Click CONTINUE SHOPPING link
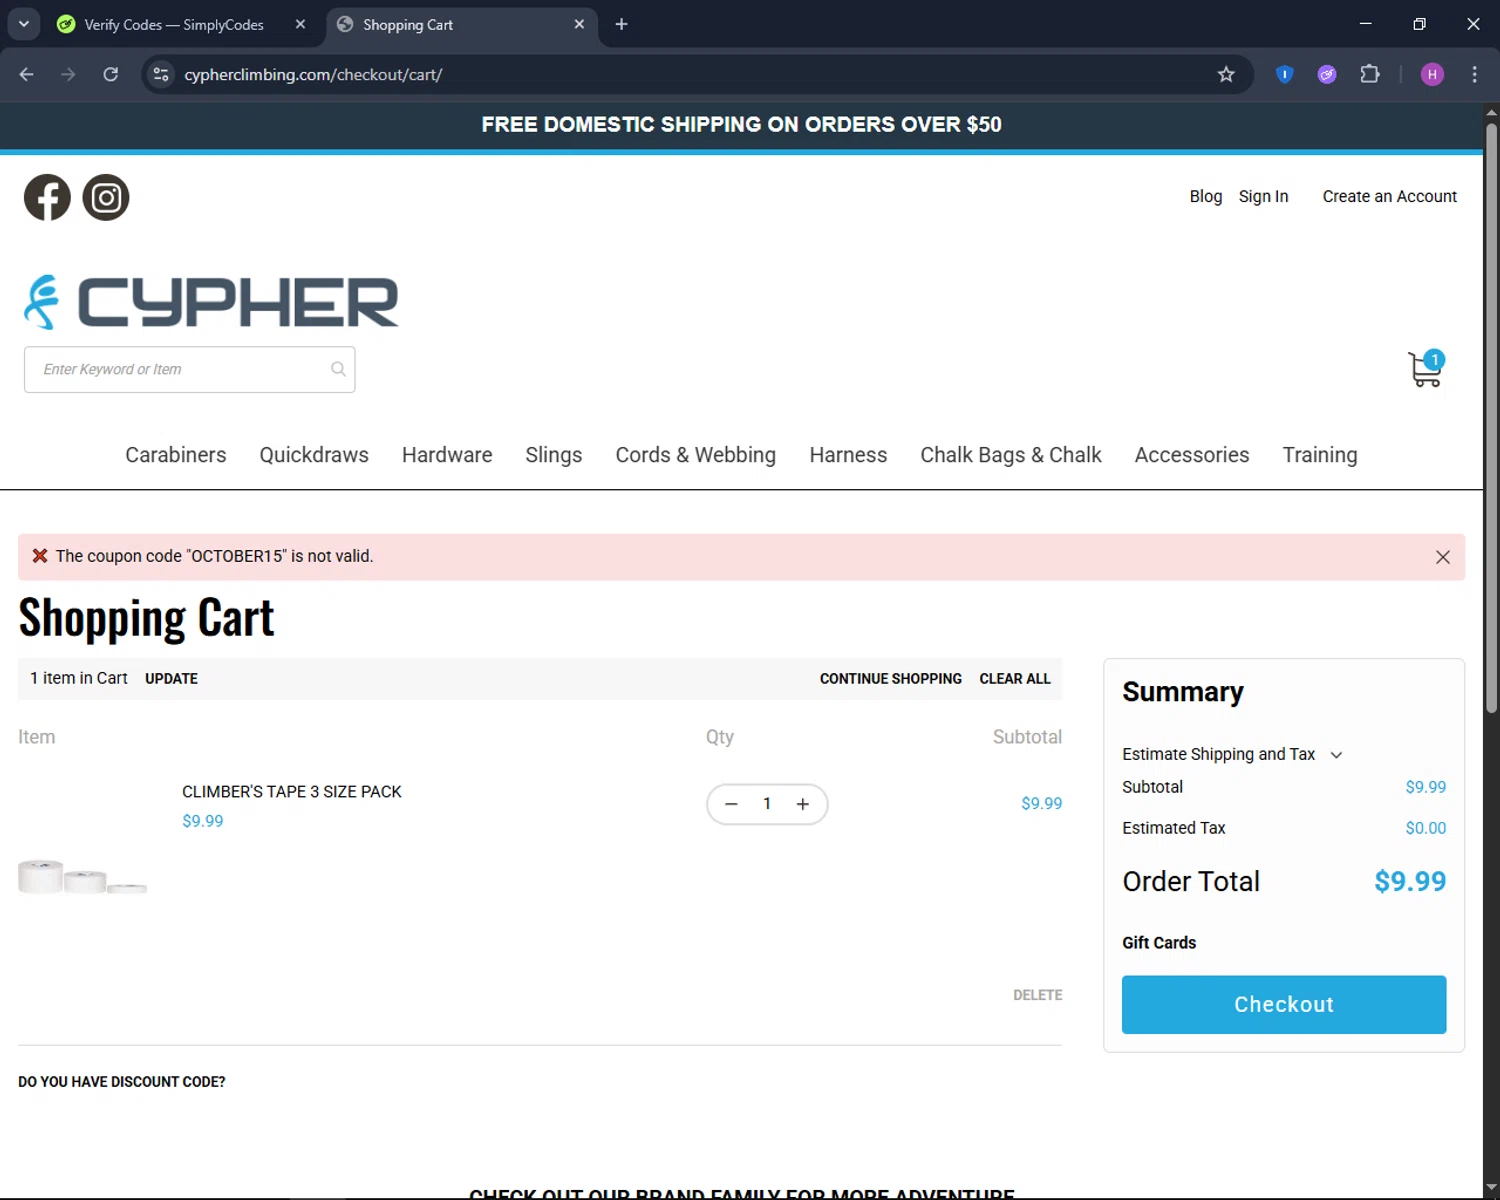Screen dimensions: 1500x1200 click(x=891, y=678)
